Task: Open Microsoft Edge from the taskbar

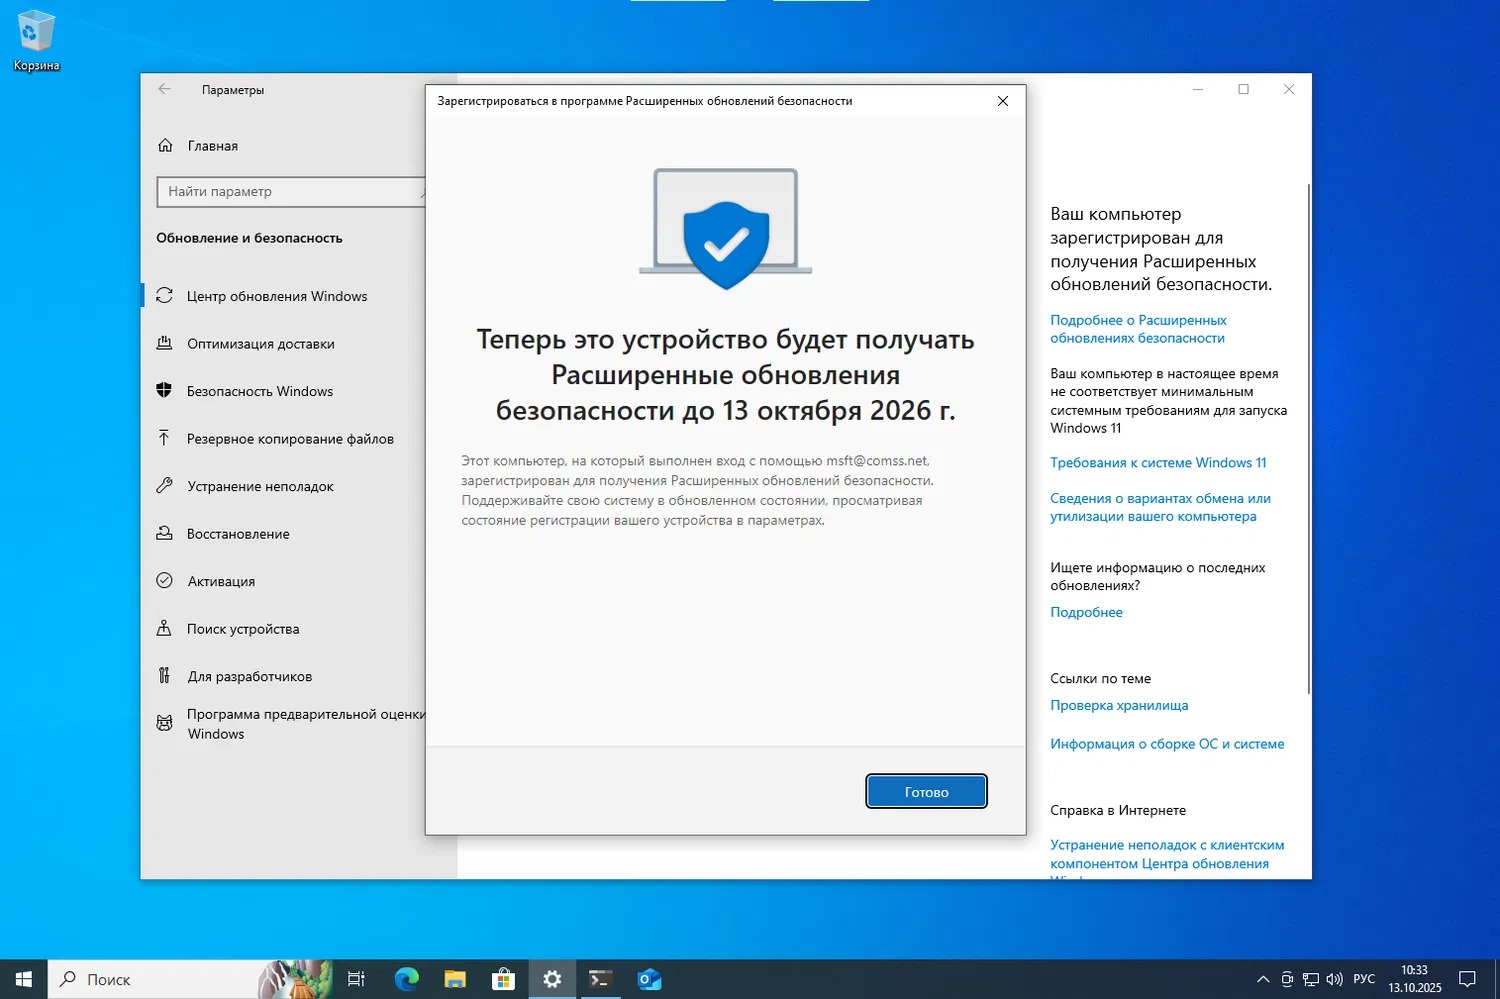Action: [406, 979]
